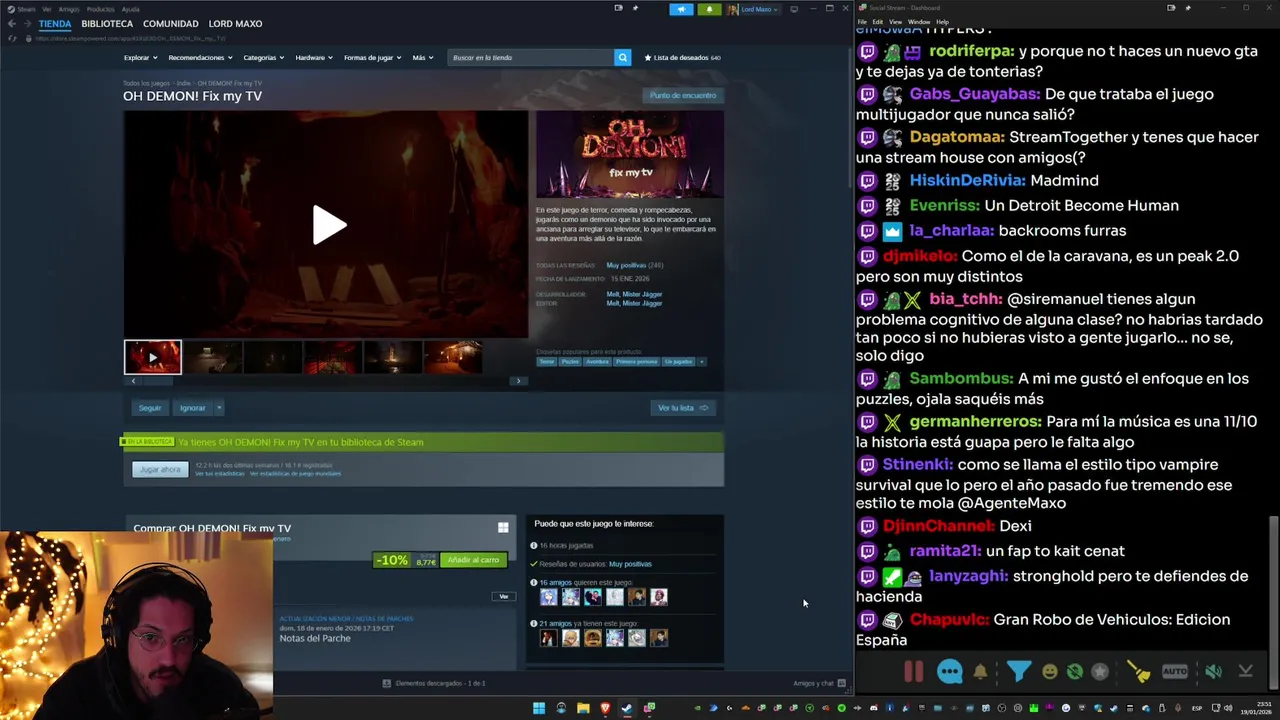
Task: Open Brave browser from taskbar
Action: (x=605, y=708)
